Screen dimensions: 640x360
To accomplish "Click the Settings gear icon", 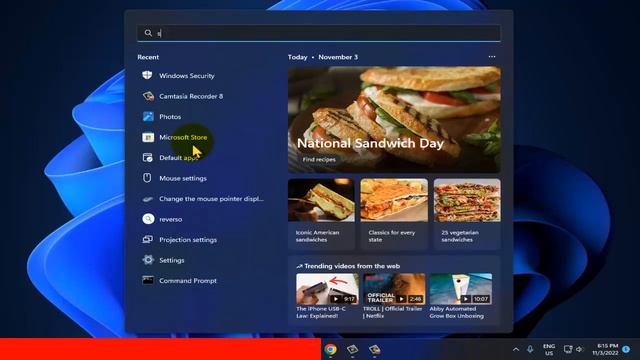I will (148, 260).
